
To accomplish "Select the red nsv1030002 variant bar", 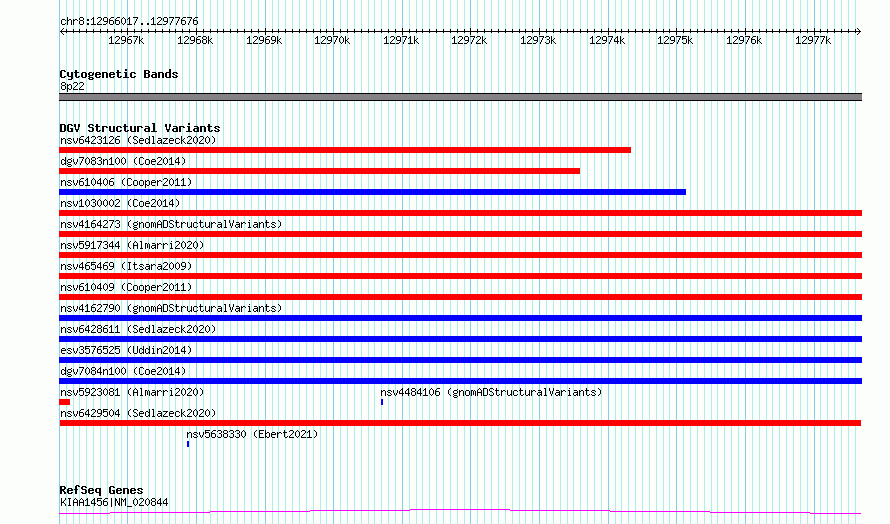I will pyautogui.click(x=460, y=213).
